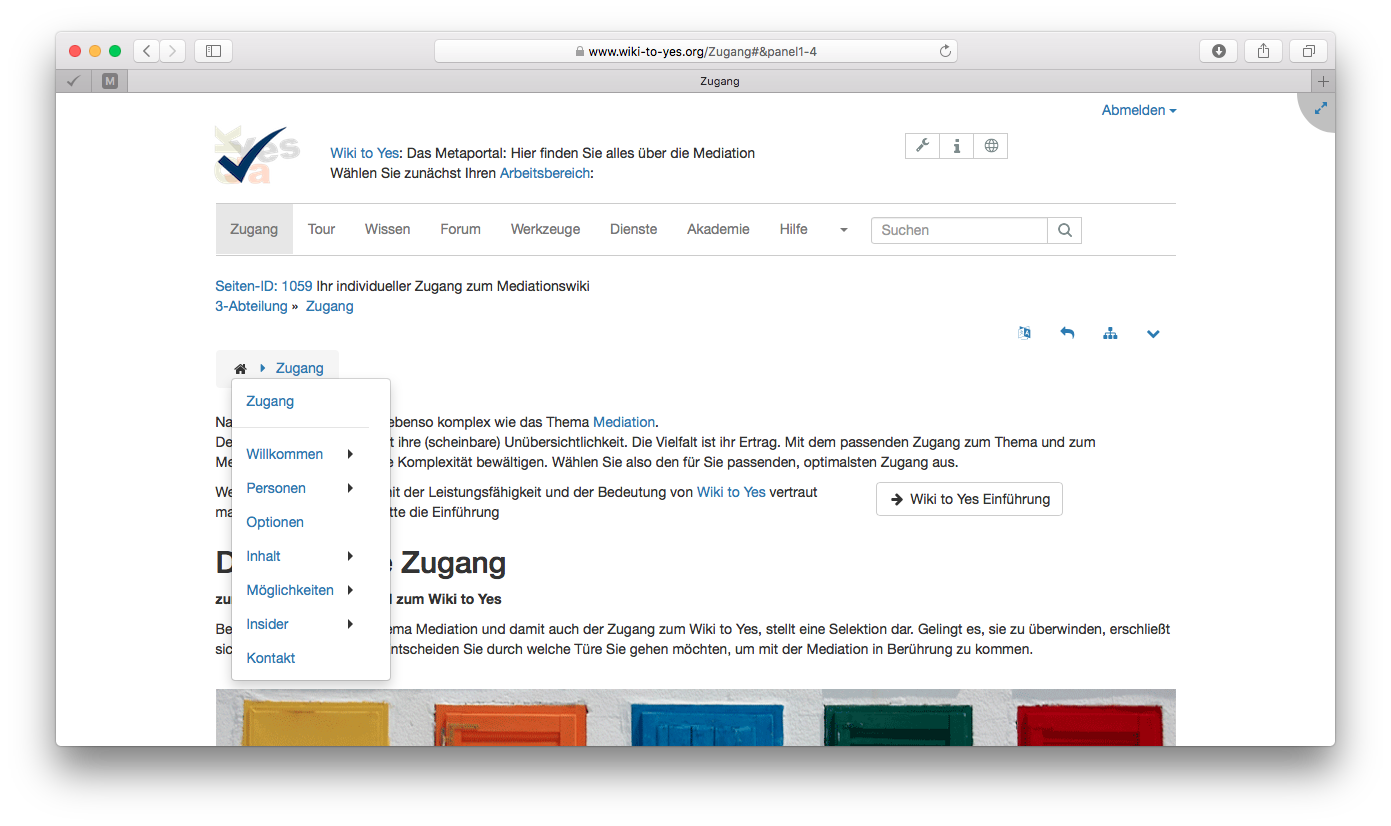
Task: Toggle fullscreen expand icon in corner
Action: pyautogui.click(x=1321, y=108)
